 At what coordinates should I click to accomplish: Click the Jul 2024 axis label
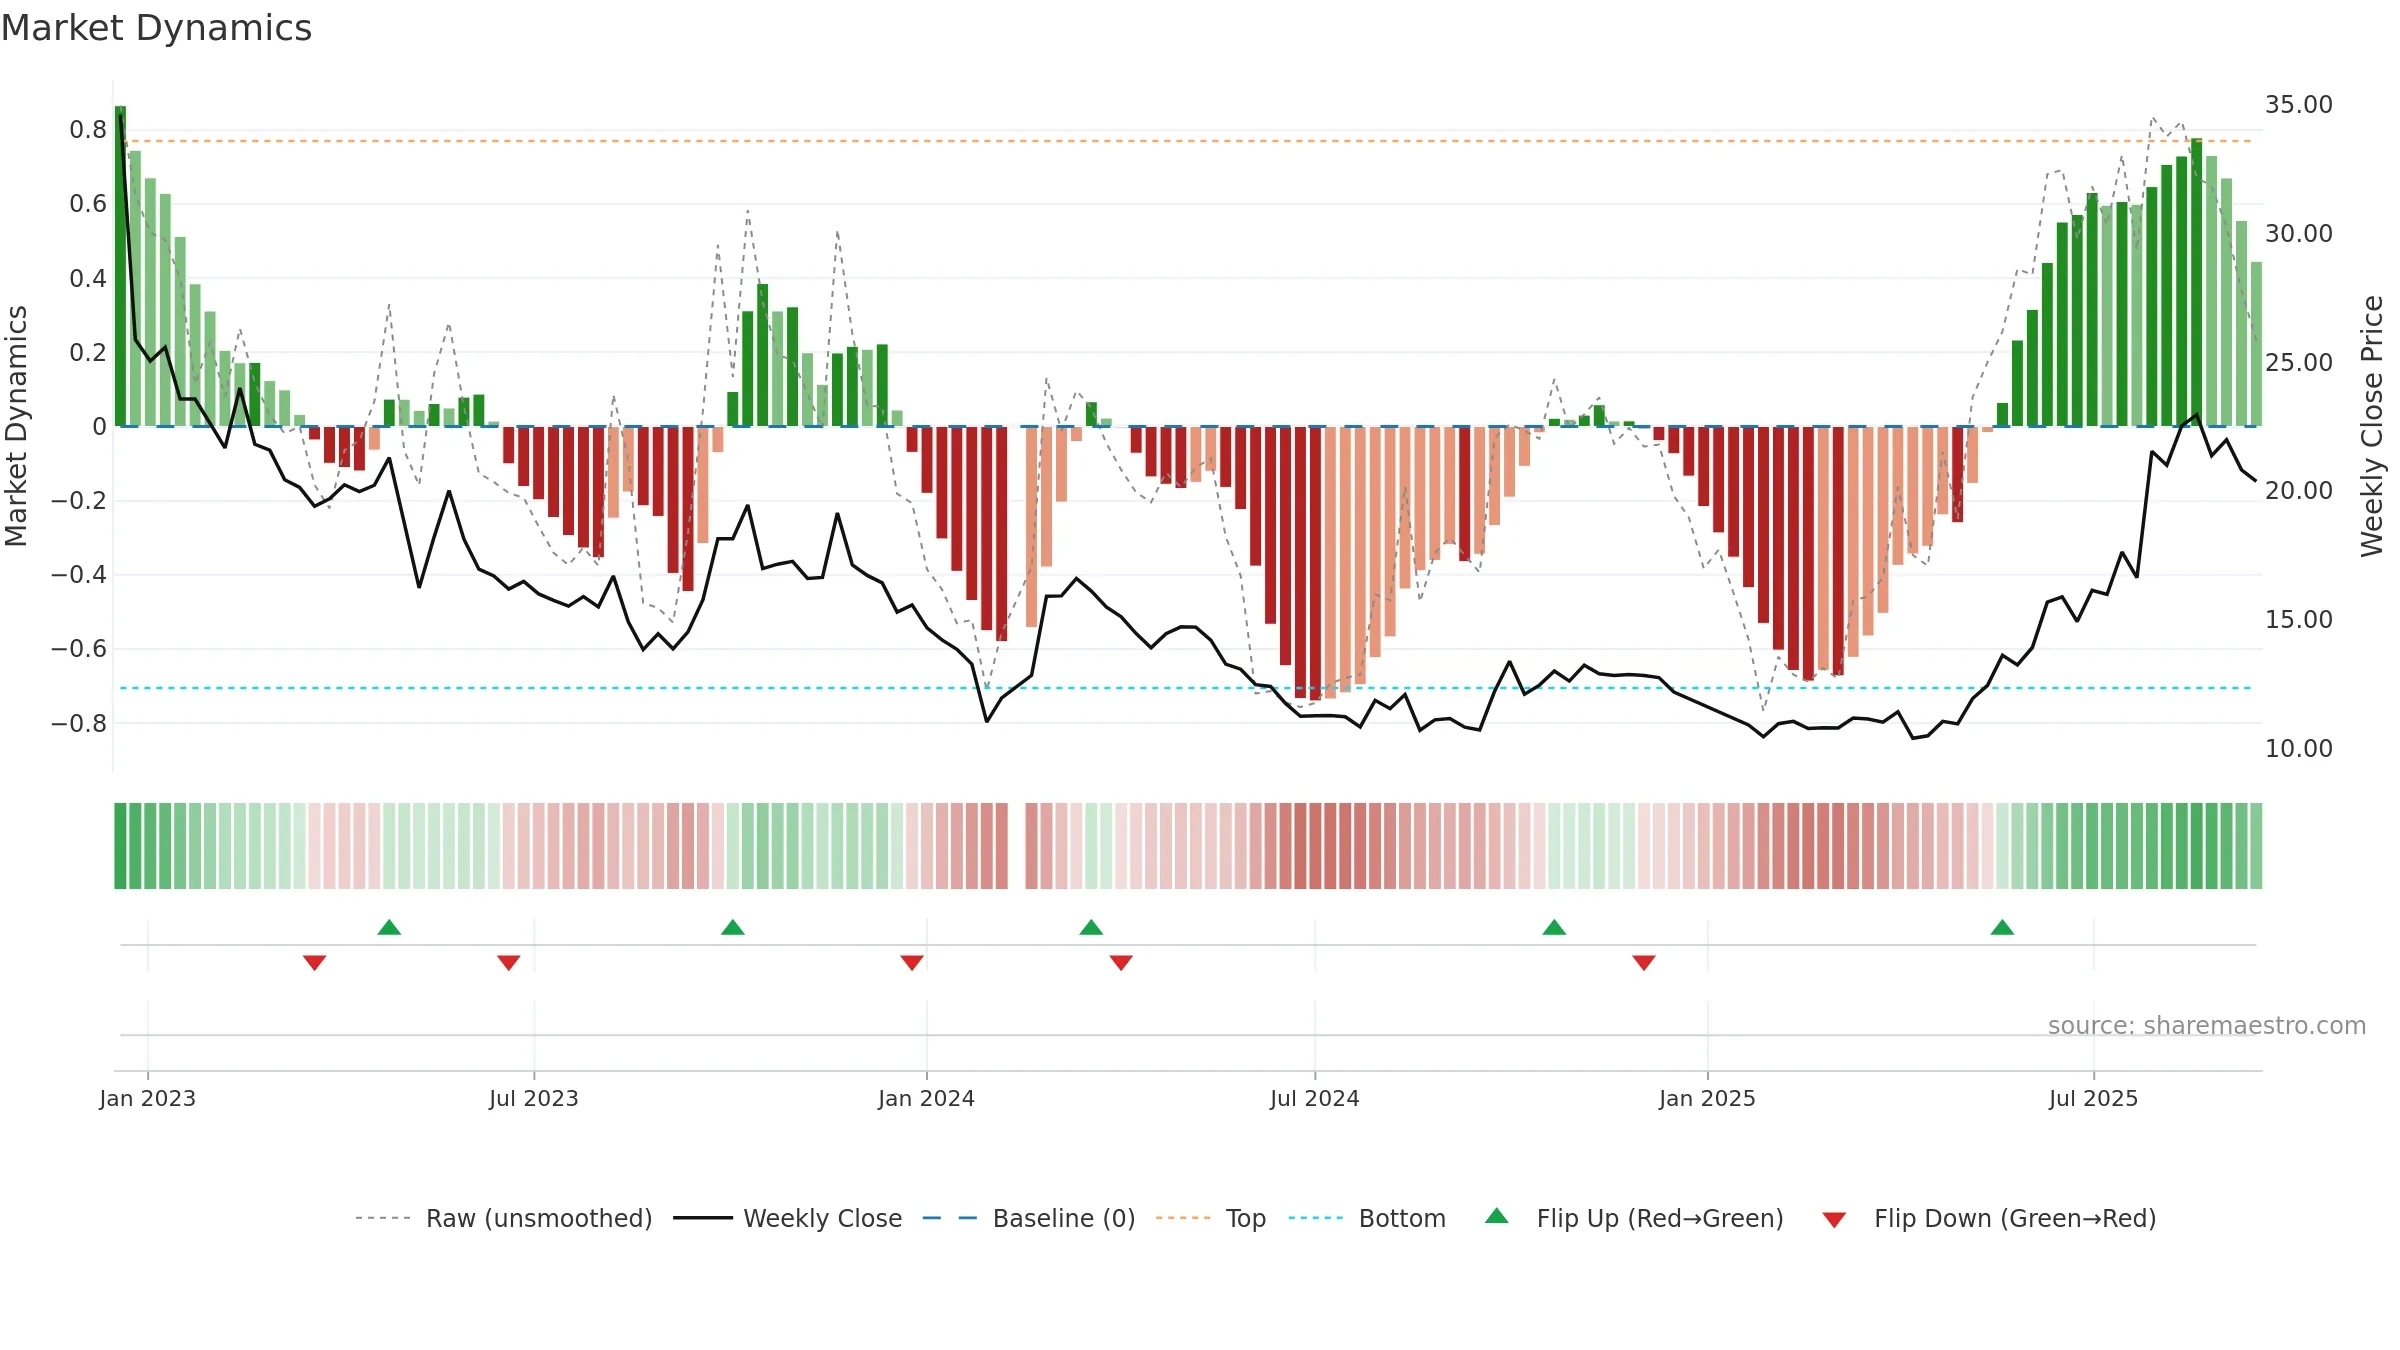pos(1315,1098)
